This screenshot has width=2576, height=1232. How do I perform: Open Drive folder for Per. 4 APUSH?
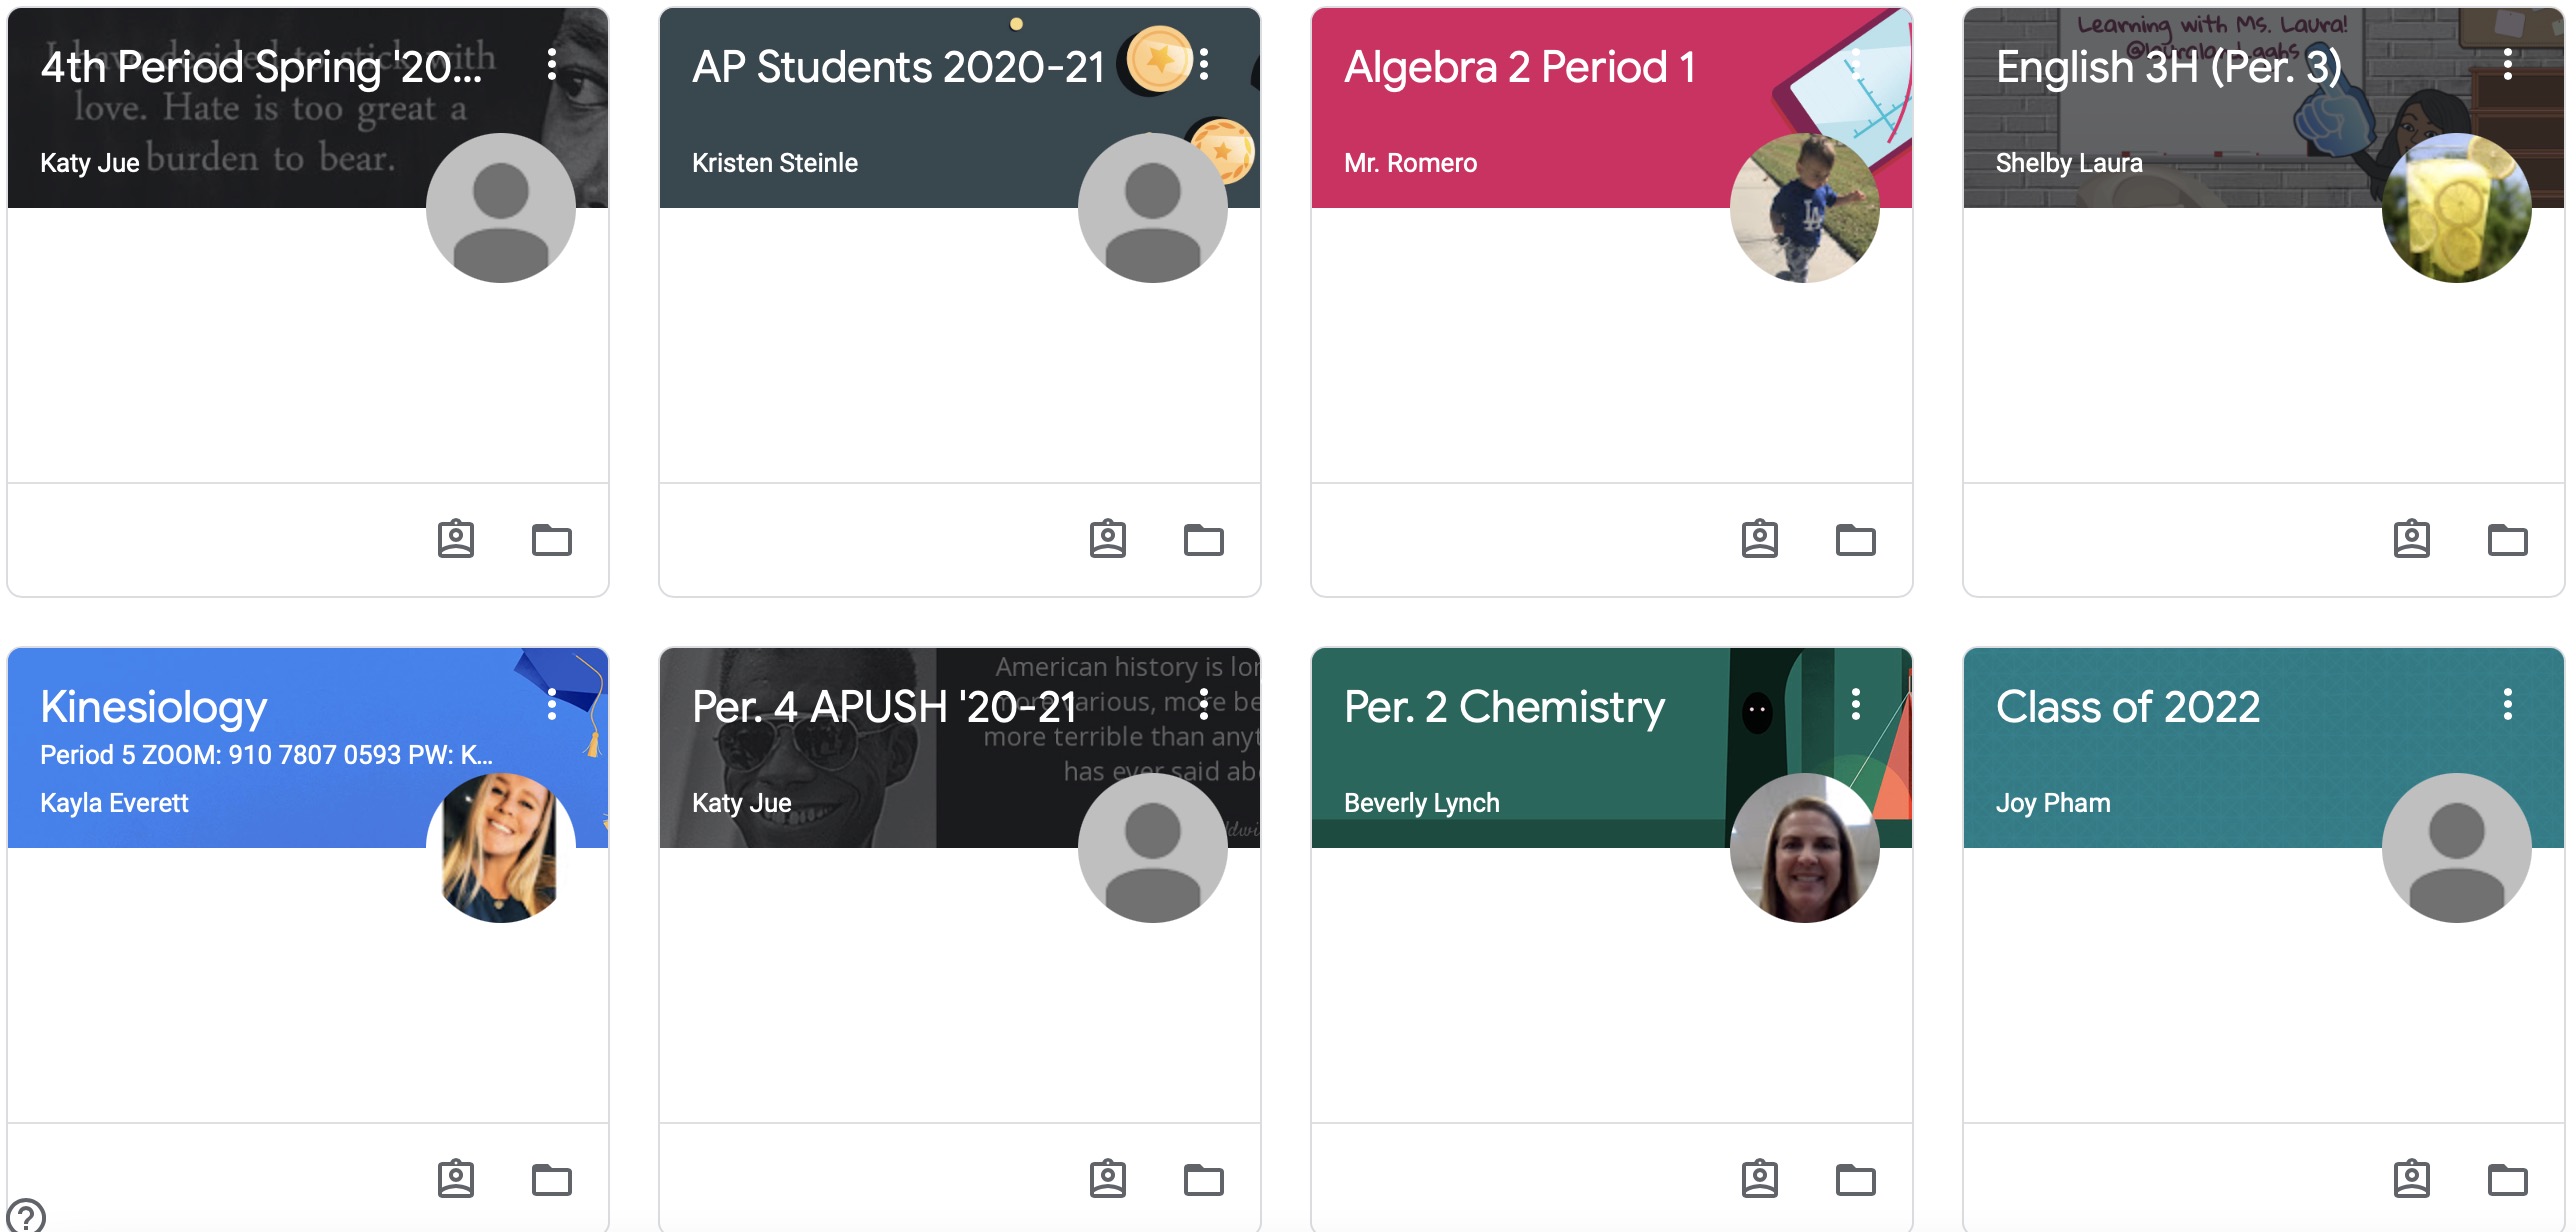coord(1203,1180)
